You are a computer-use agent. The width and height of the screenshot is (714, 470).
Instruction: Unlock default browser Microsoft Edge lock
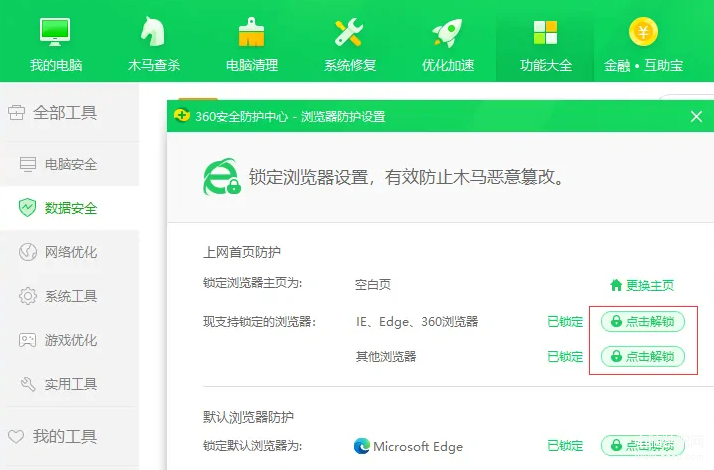point(643,445)
